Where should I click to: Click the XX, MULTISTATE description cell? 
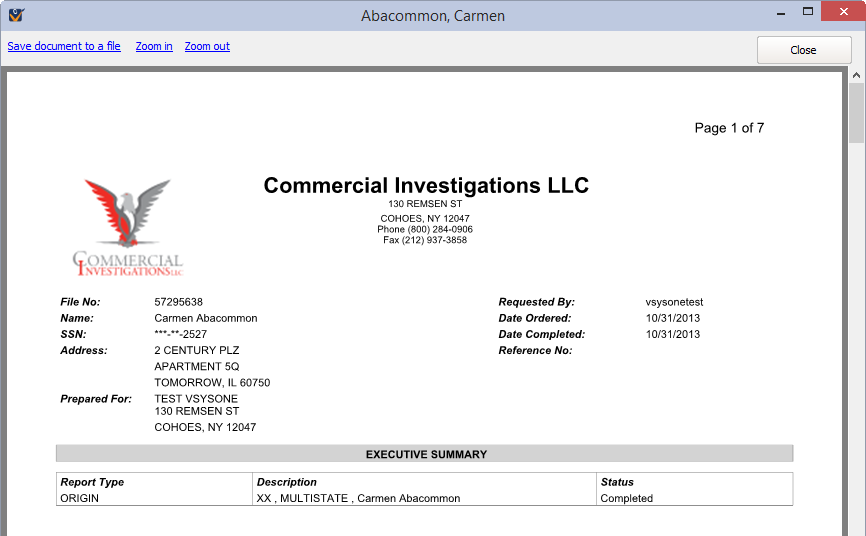[358, 498]
